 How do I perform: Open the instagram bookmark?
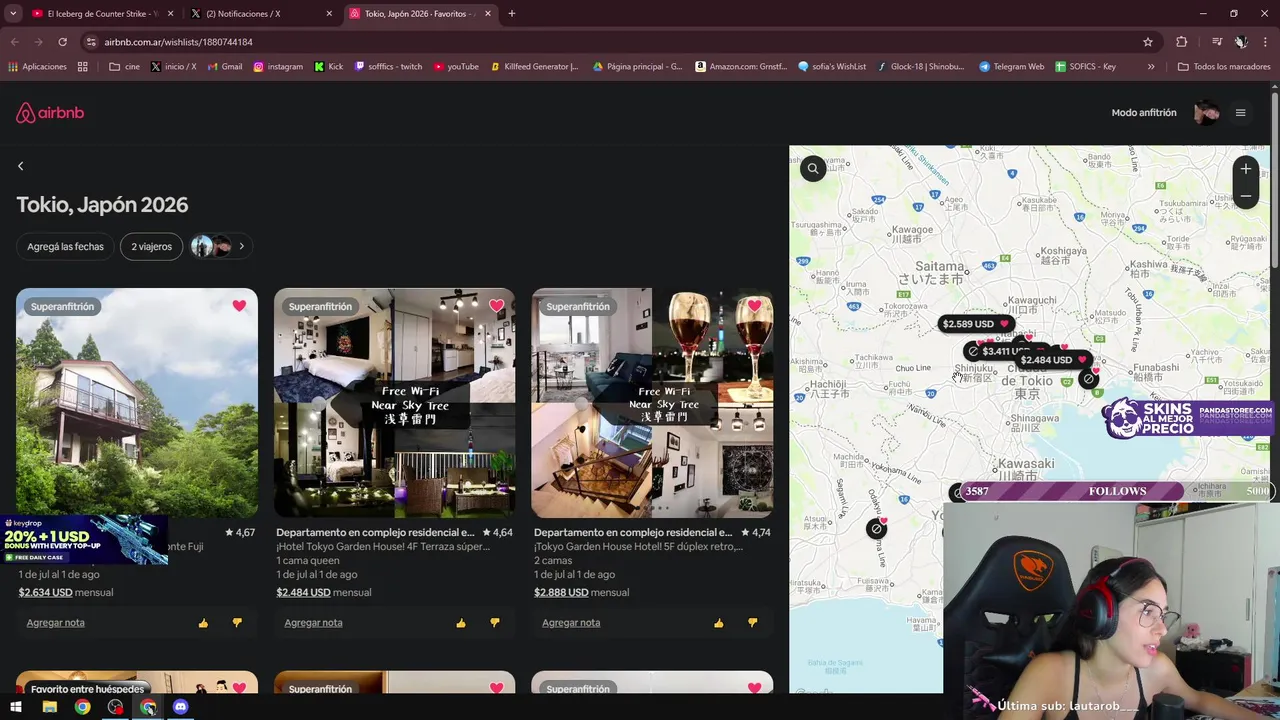[278, 67]
